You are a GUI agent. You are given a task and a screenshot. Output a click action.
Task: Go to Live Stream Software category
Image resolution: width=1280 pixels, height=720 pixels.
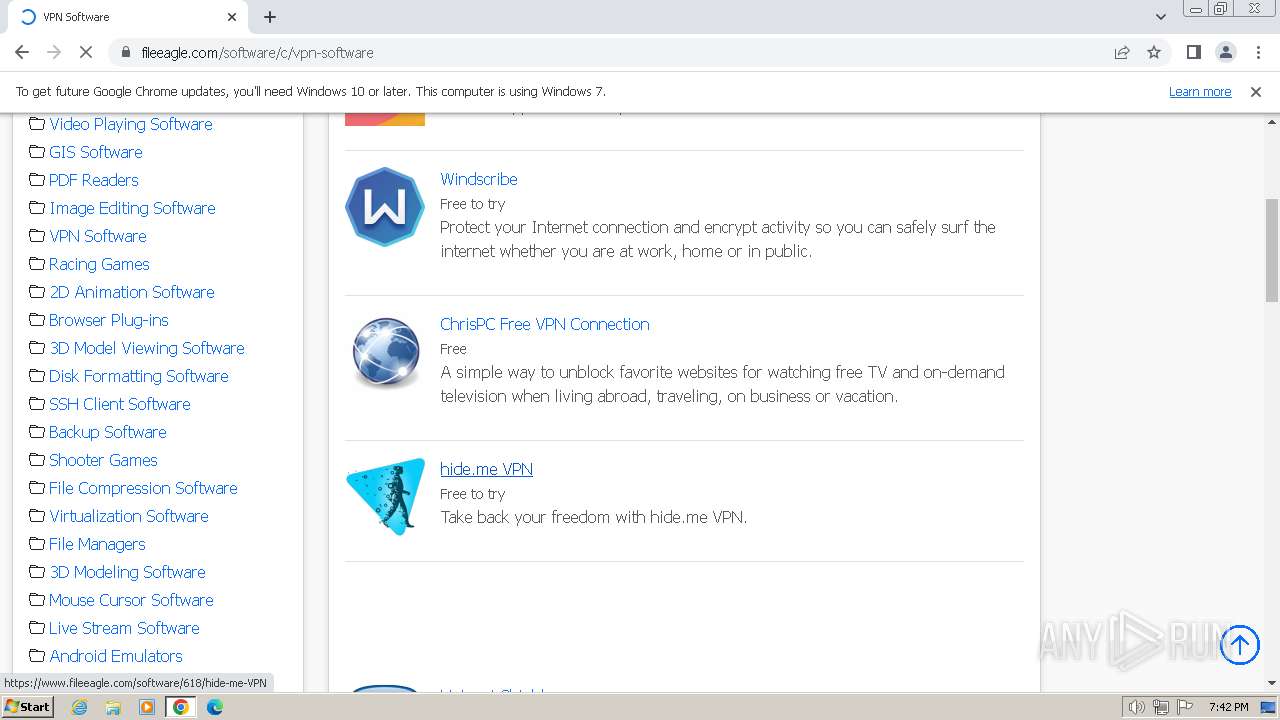point(124,628)
